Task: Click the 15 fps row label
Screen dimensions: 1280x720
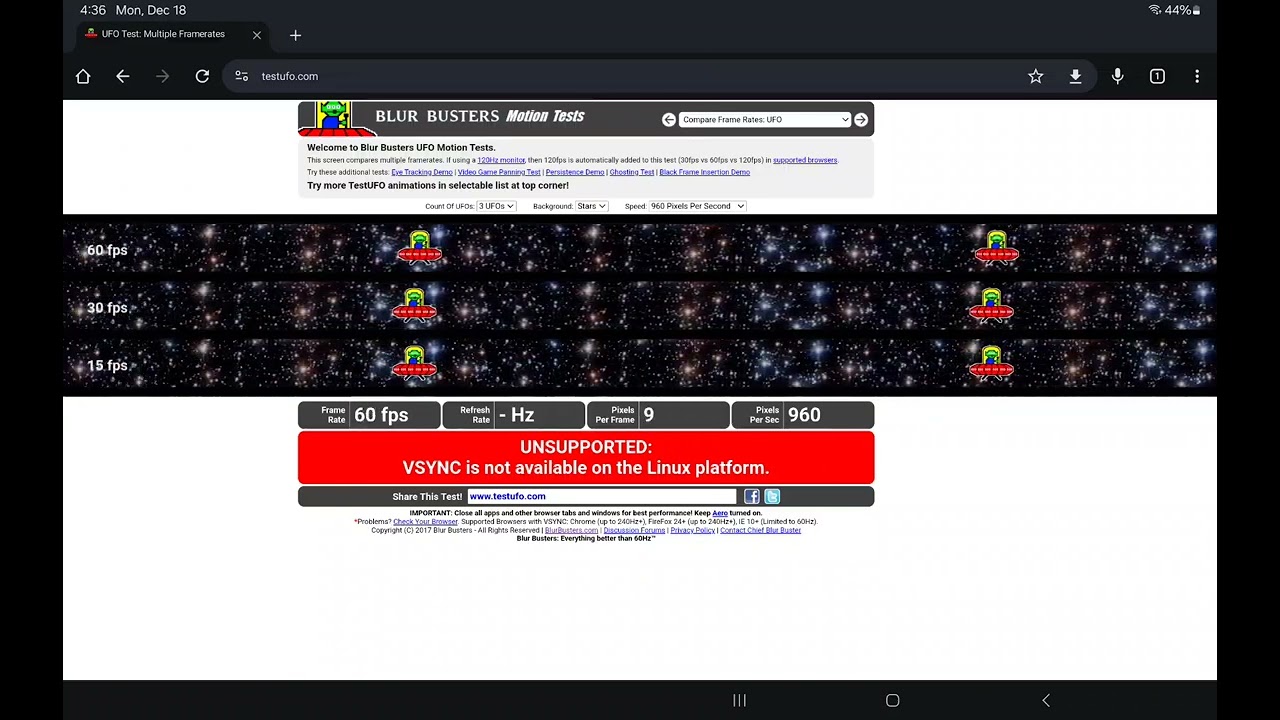Action: 107,366
